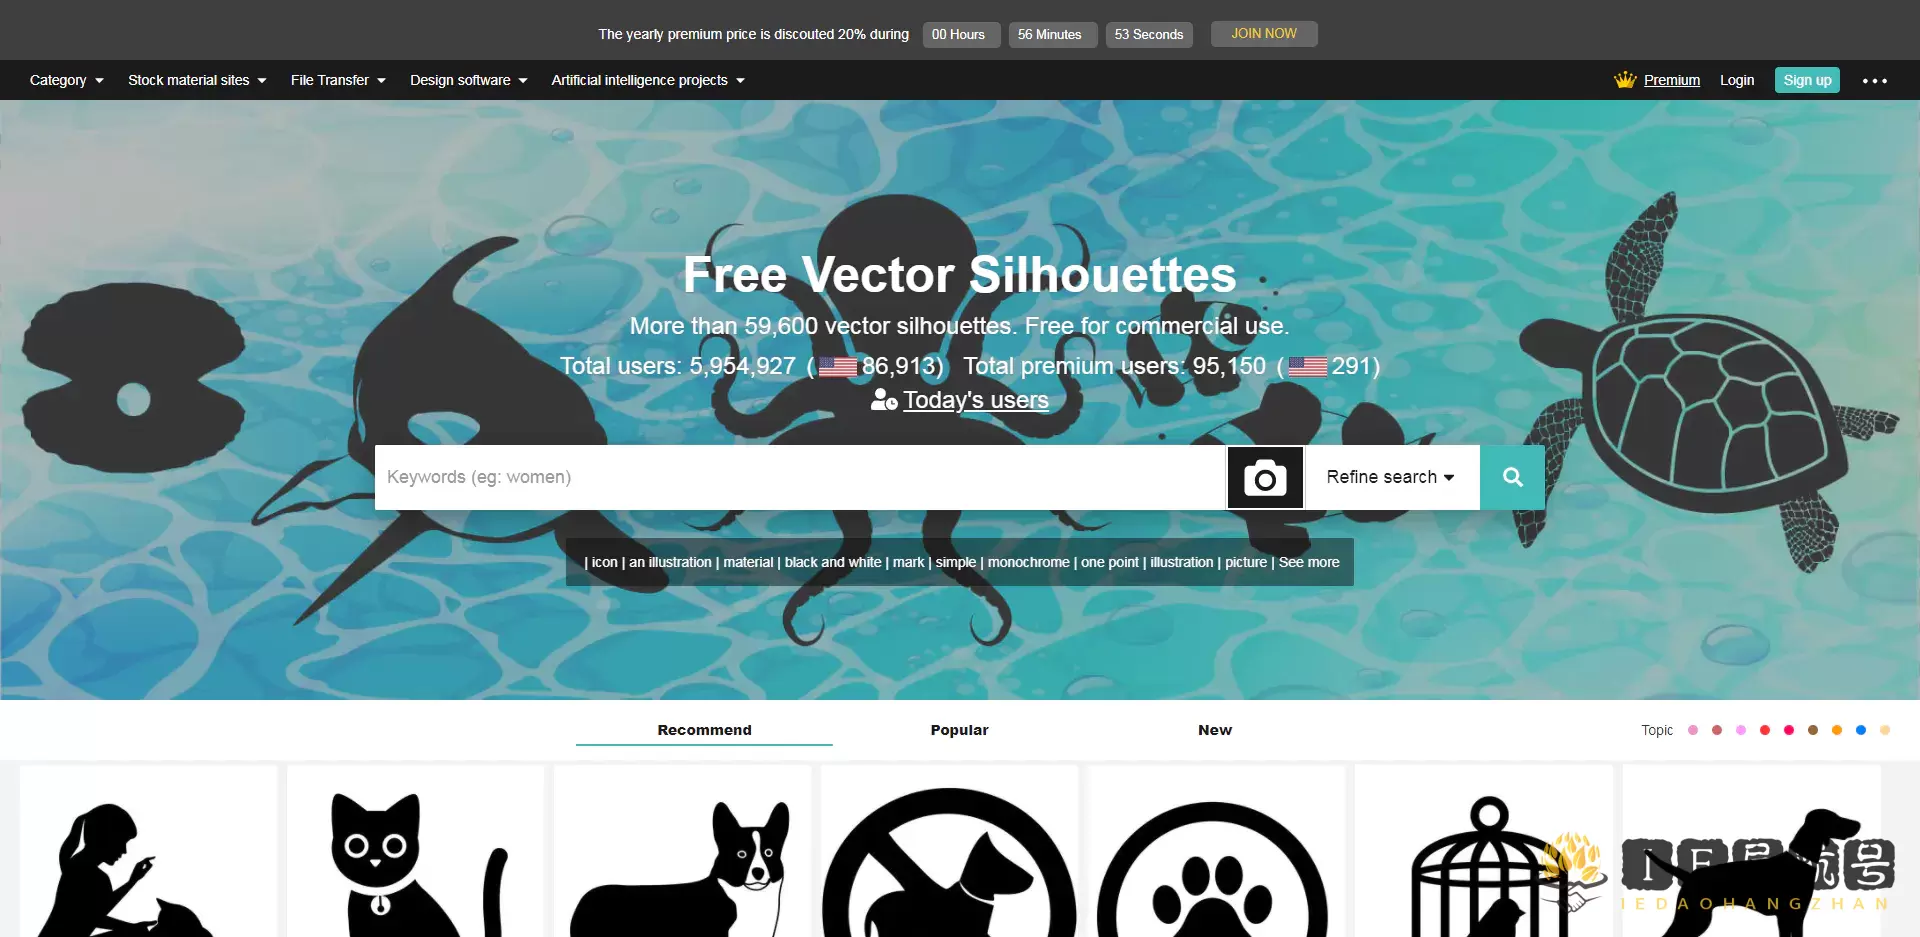The image size is (1920, 937).
Task: Expand the Artificial intelligence projects menu
Action: pos(648,80)
